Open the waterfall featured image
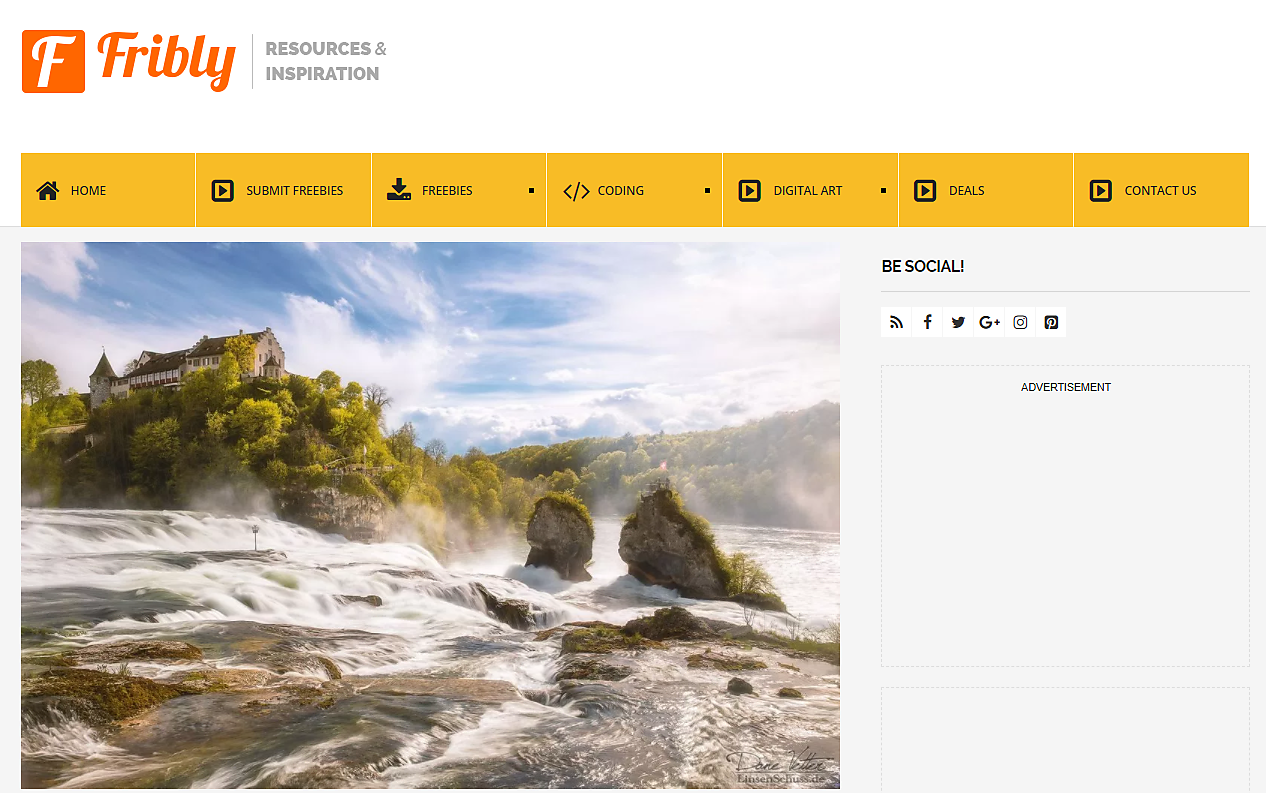 (x=430, y=515)
